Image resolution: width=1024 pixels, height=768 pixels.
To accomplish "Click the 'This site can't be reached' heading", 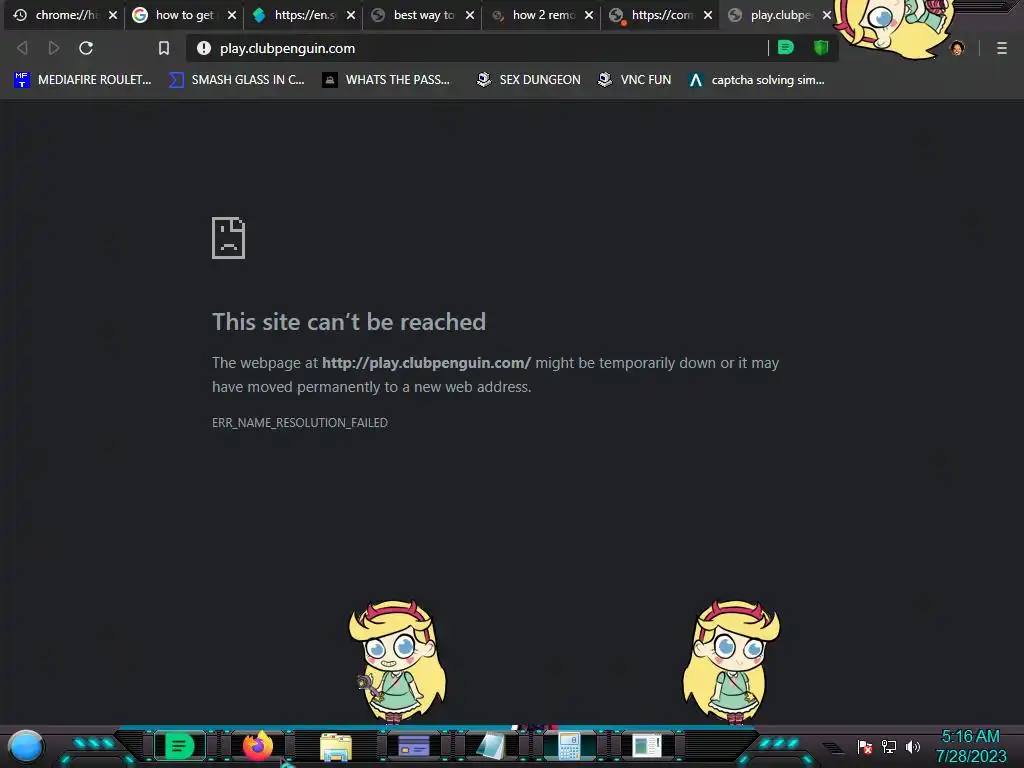I will [349, 322].
